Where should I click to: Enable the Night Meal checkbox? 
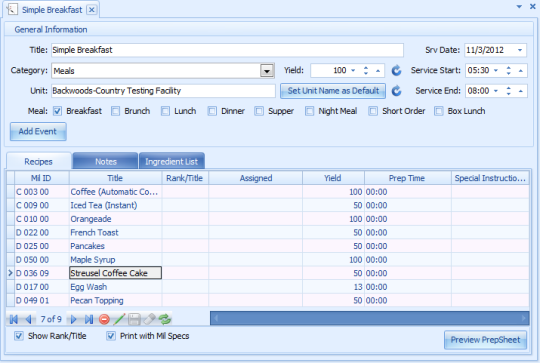310,111
